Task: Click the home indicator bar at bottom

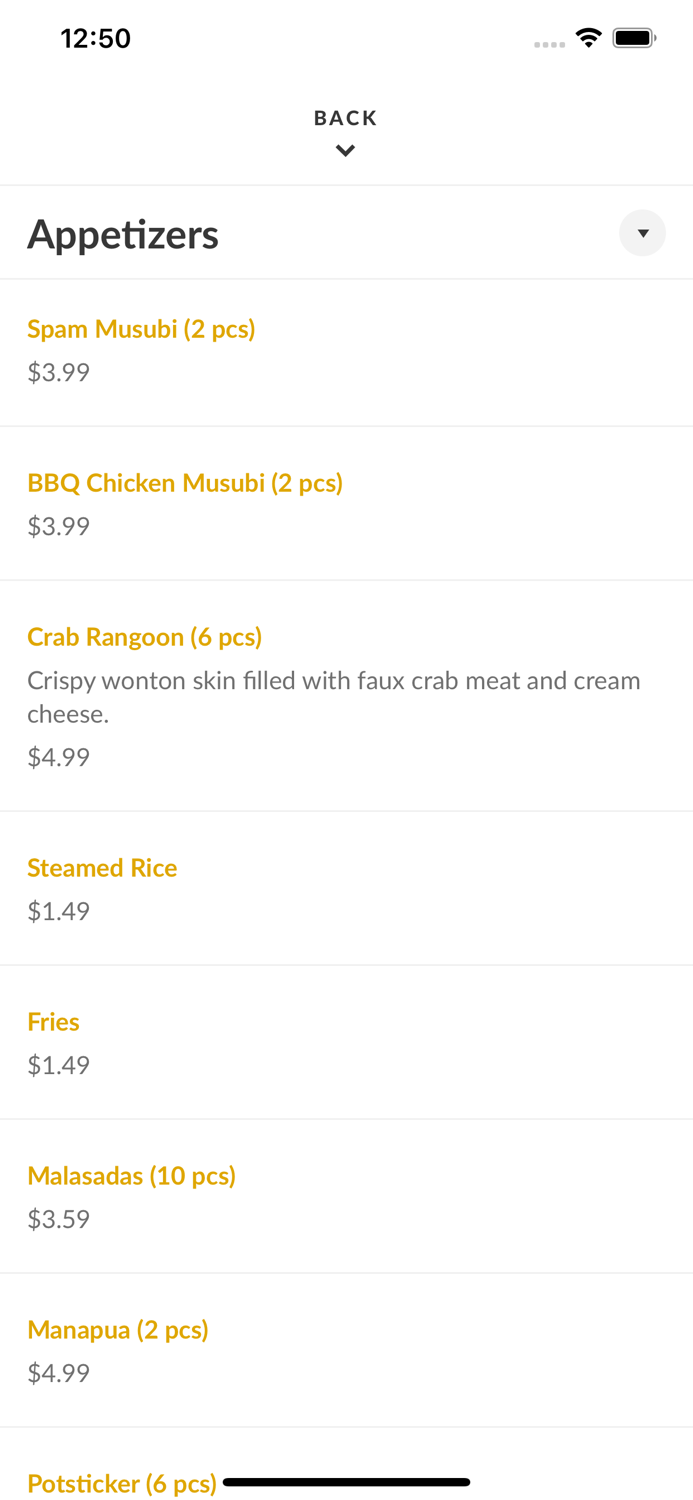Action: (x=346, y=1482)
